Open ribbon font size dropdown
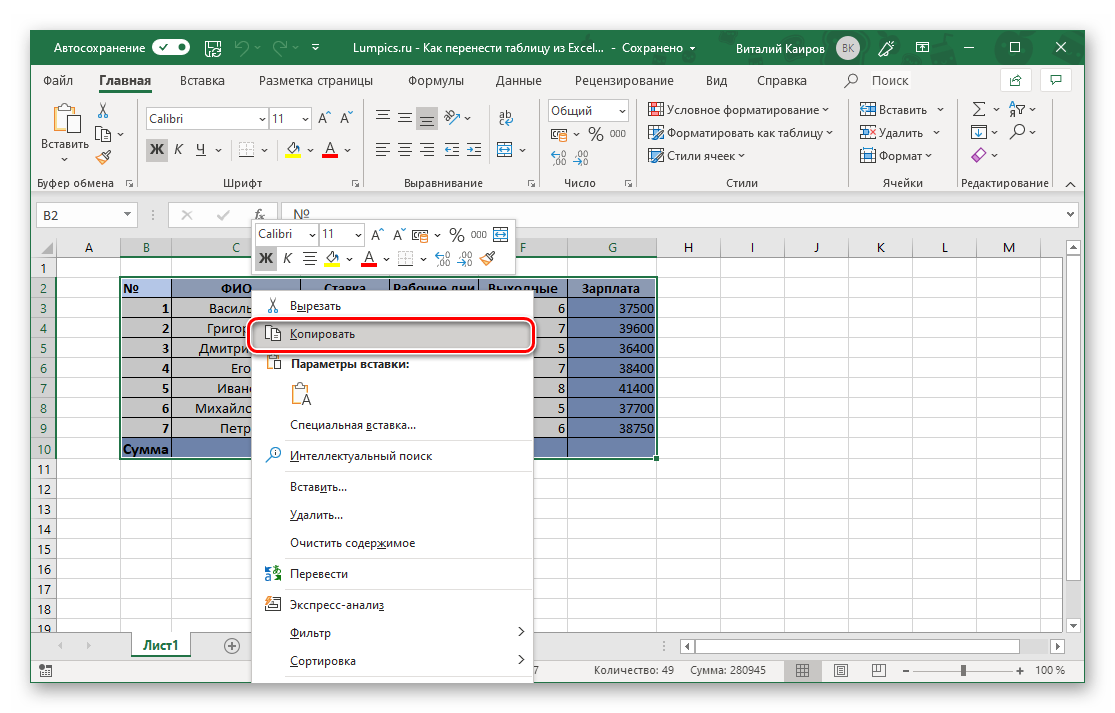The height and width of the screenshot is (713, 1115). pos(305,119)
